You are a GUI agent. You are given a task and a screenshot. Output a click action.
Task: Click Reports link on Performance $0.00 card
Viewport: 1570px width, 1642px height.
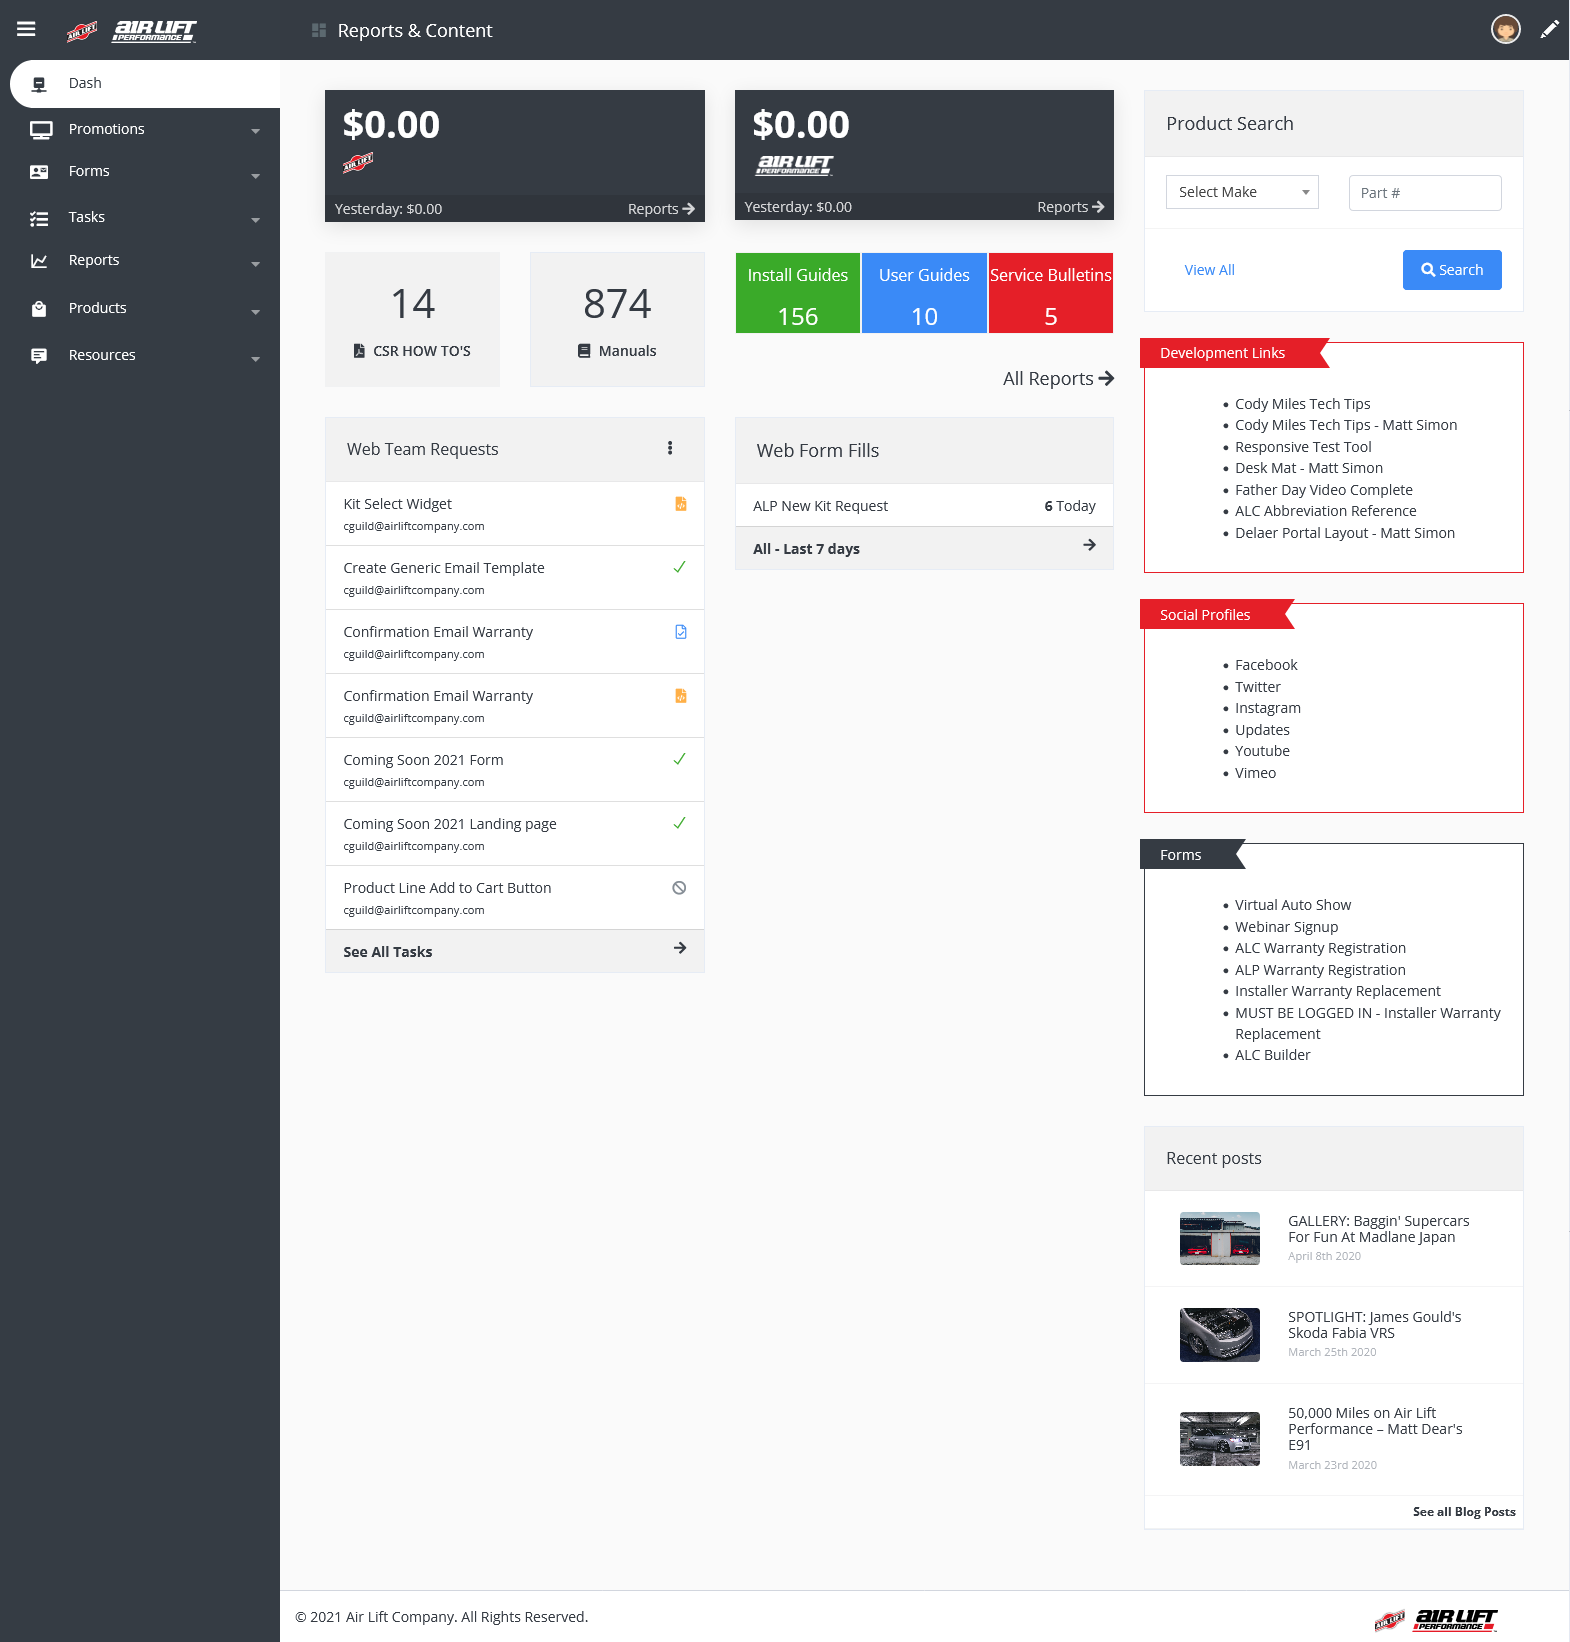point(1071,207)
